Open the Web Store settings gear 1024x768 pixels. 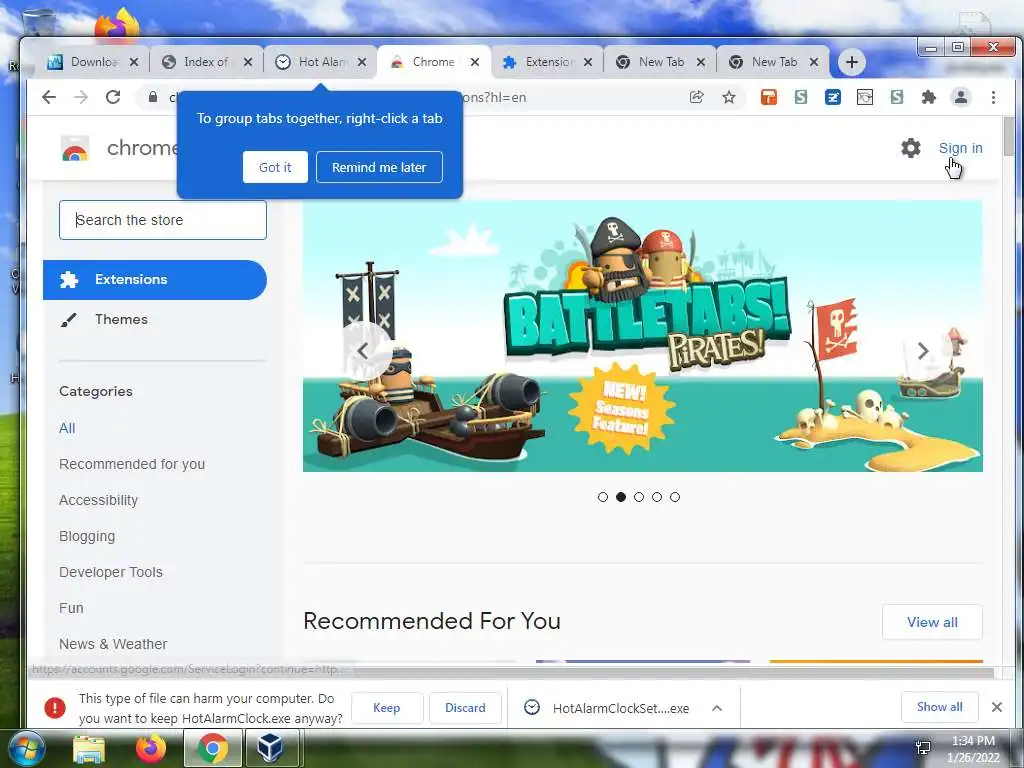[911, 148]
